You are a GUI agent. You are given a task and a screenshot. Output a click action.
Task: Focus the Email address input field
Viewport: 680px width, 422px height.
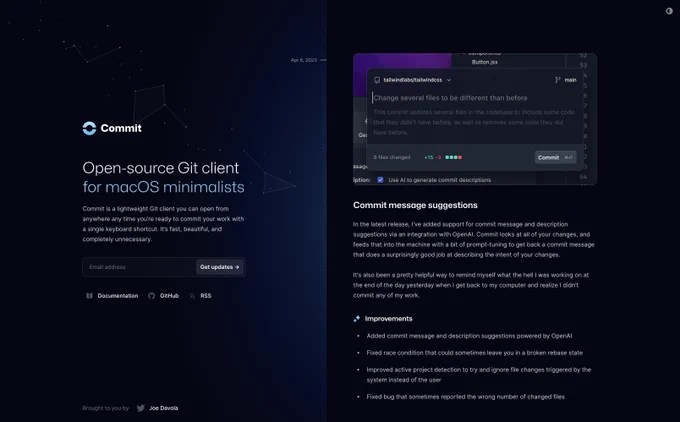139,267
